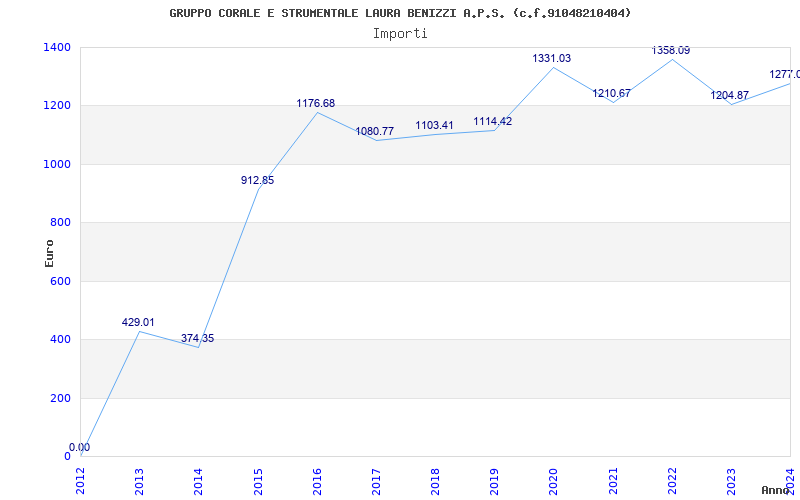This screenshot has width=800, height=500.
Task: Click the 2014 x-axis tick label
Action: pos(198,482)
